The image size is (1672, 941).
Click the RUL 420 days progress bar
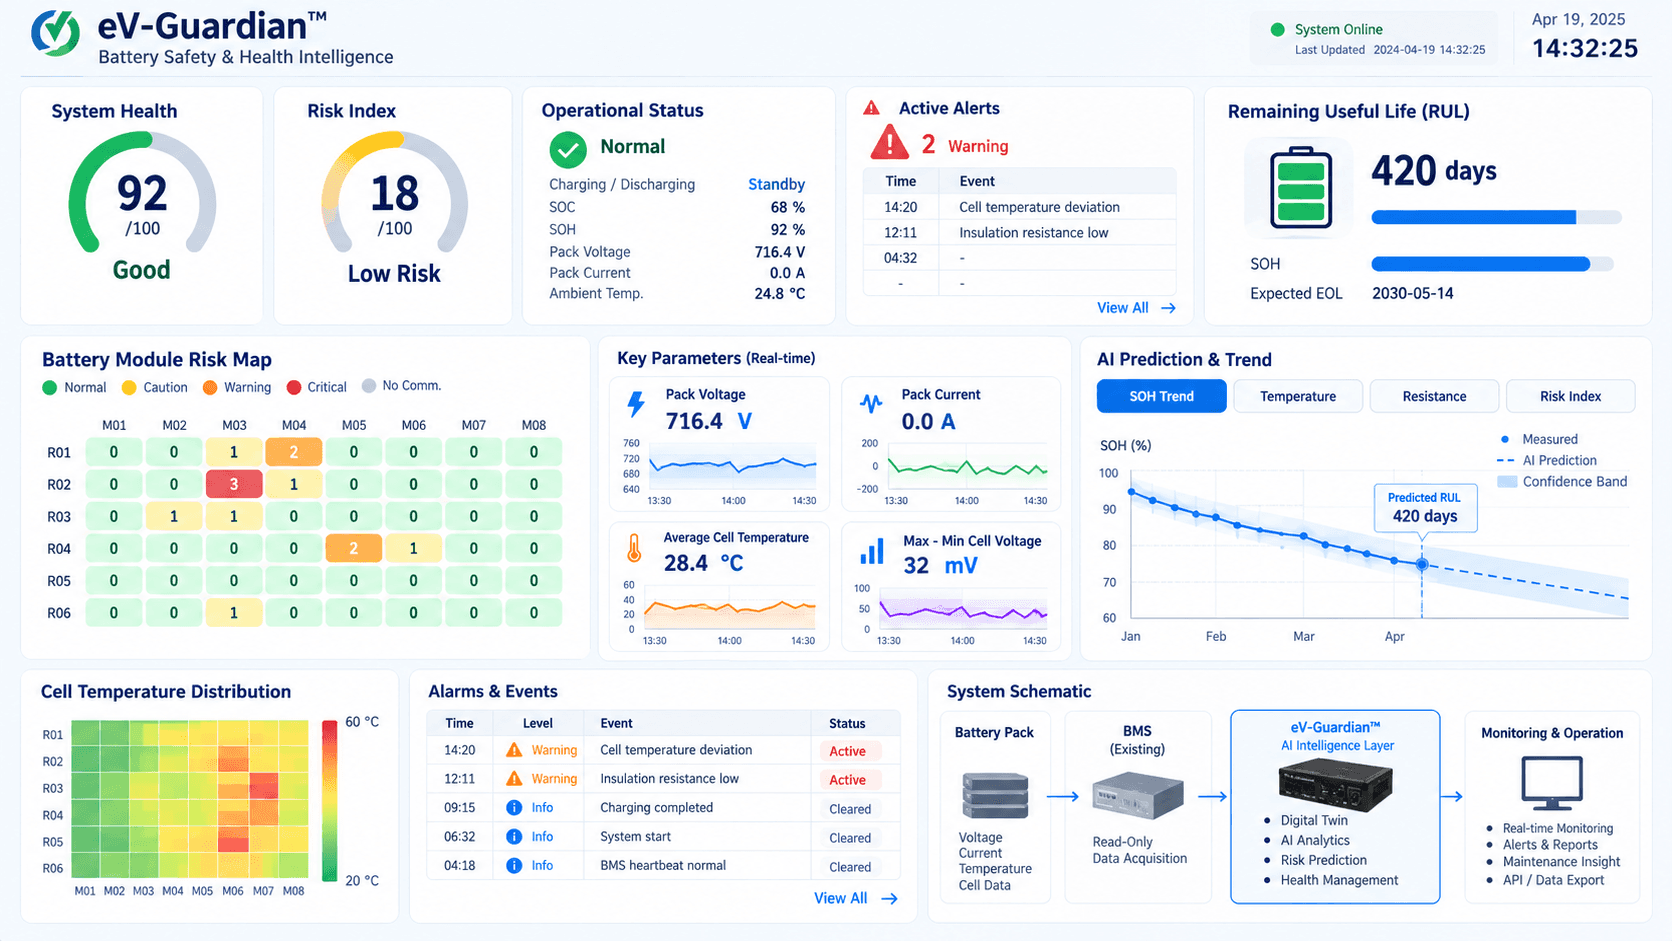coord(1496,217)
